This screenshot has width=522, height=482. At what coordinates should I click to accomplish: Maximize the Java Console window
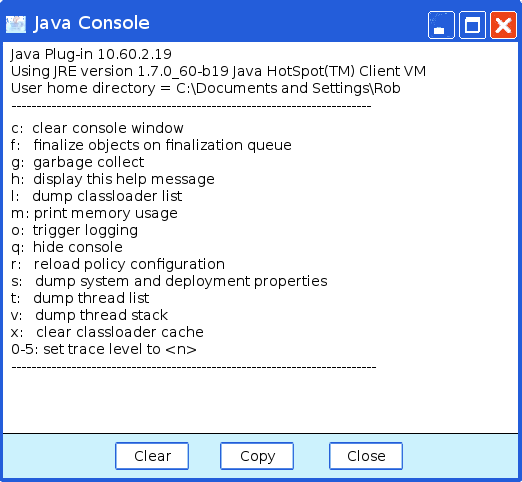point(472,25)
